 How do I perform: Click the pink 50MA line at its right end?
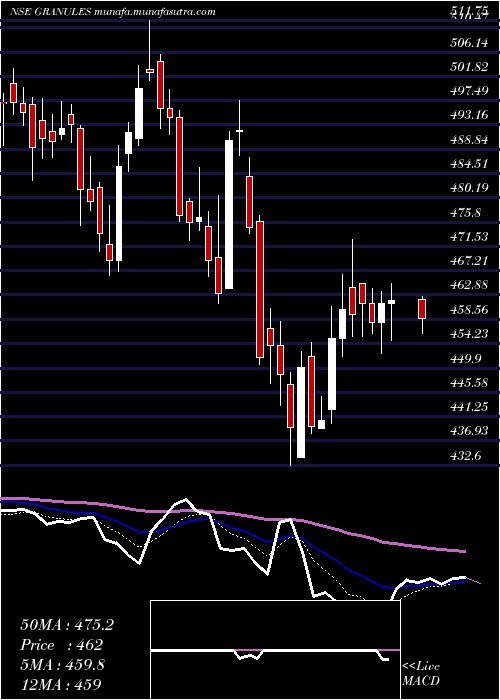pos(462,551)
